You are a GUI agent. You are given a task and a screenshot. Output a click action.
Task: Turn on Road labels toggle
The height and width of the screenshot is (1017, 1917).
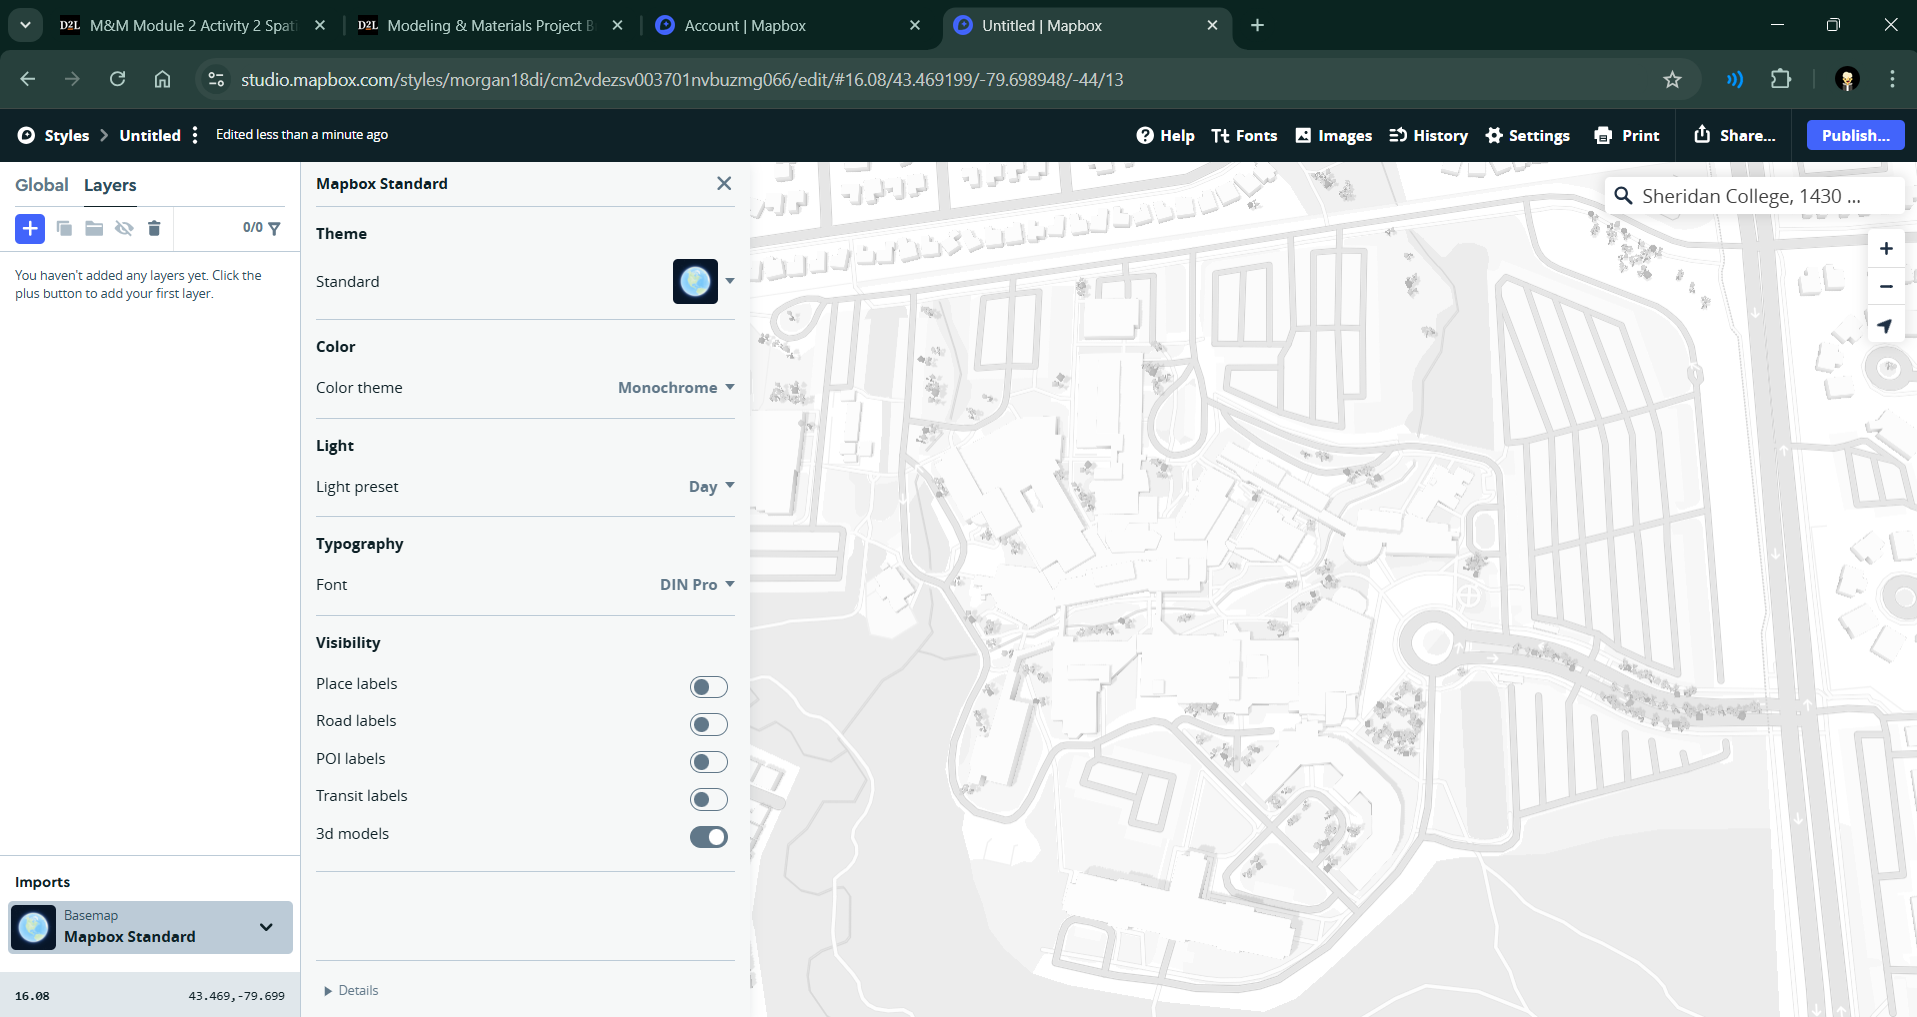click(x=708, y=724)
